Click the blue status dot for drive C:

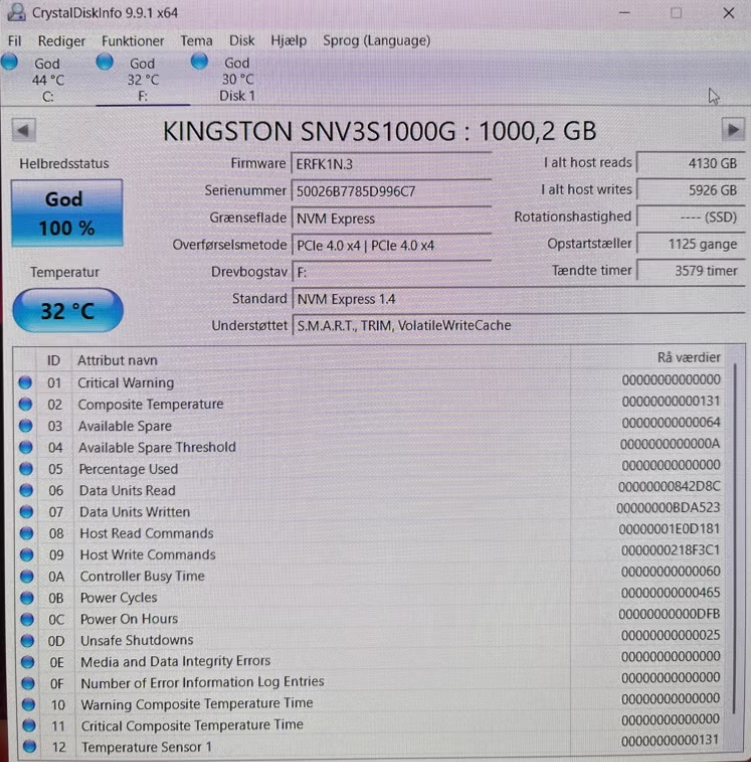[9, 62]
